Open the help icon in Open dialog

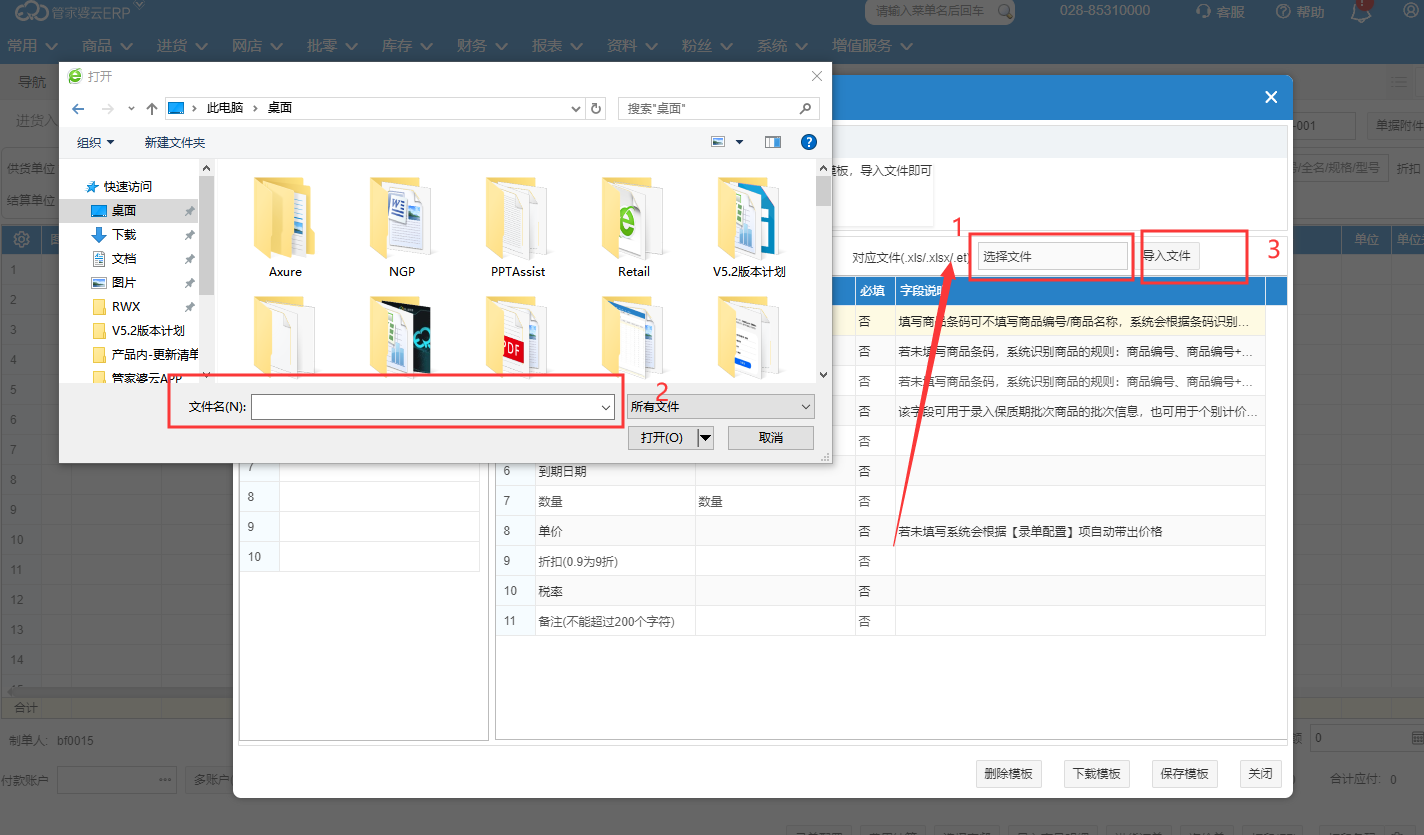pyautogui.click(x=809, y=142)
